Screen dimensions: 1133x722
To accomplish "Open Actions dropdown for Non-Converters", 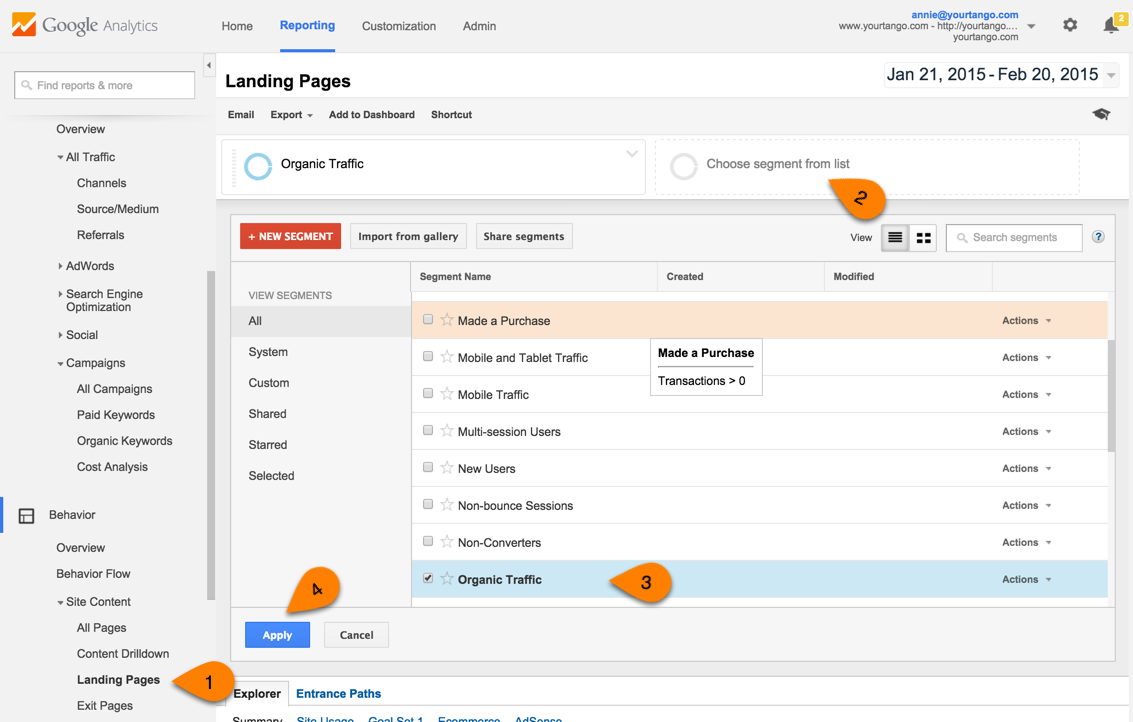I will (1026, 542).
